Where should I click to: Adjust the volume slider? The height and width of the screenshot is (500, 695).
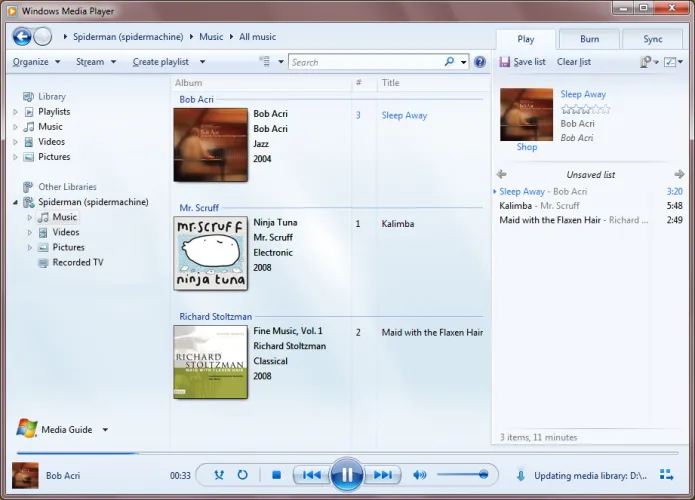pos(463,475)
